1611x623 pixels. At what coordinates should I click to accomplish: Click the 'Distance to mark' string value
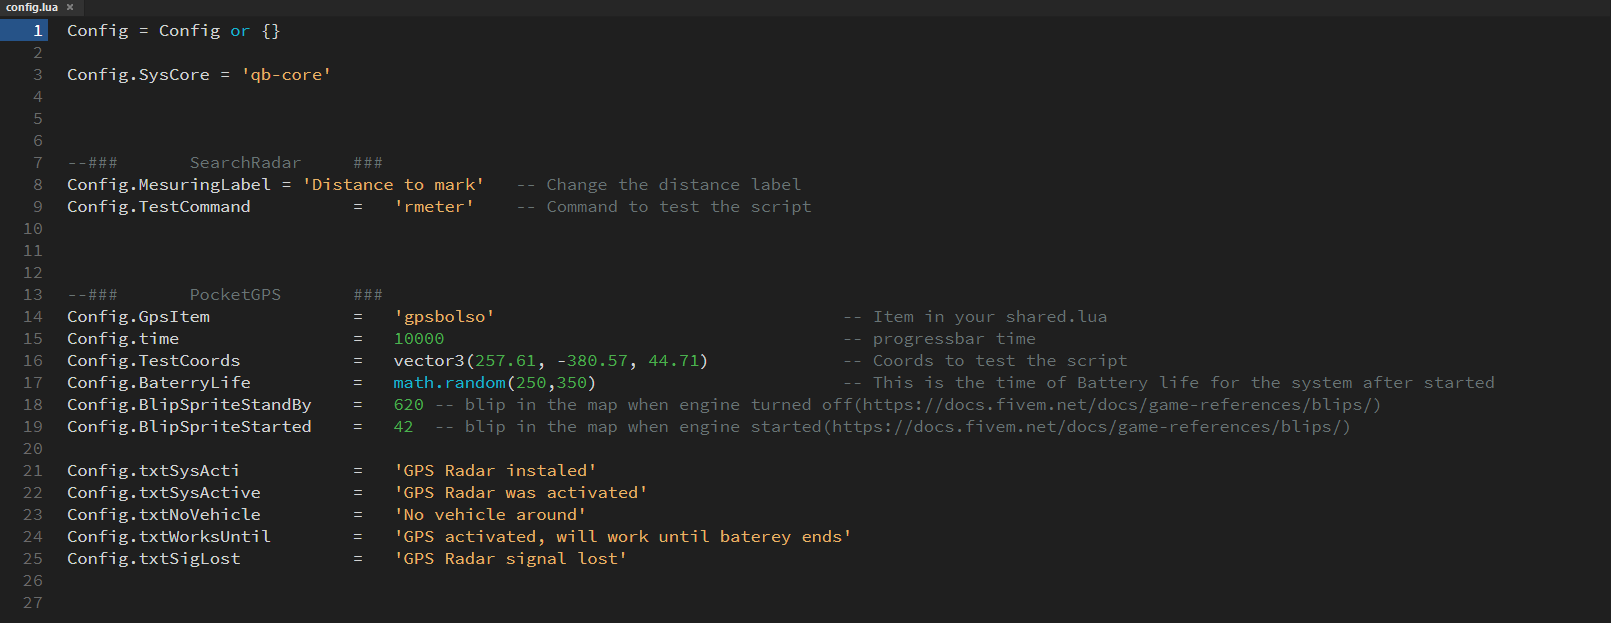coord(393,185)
